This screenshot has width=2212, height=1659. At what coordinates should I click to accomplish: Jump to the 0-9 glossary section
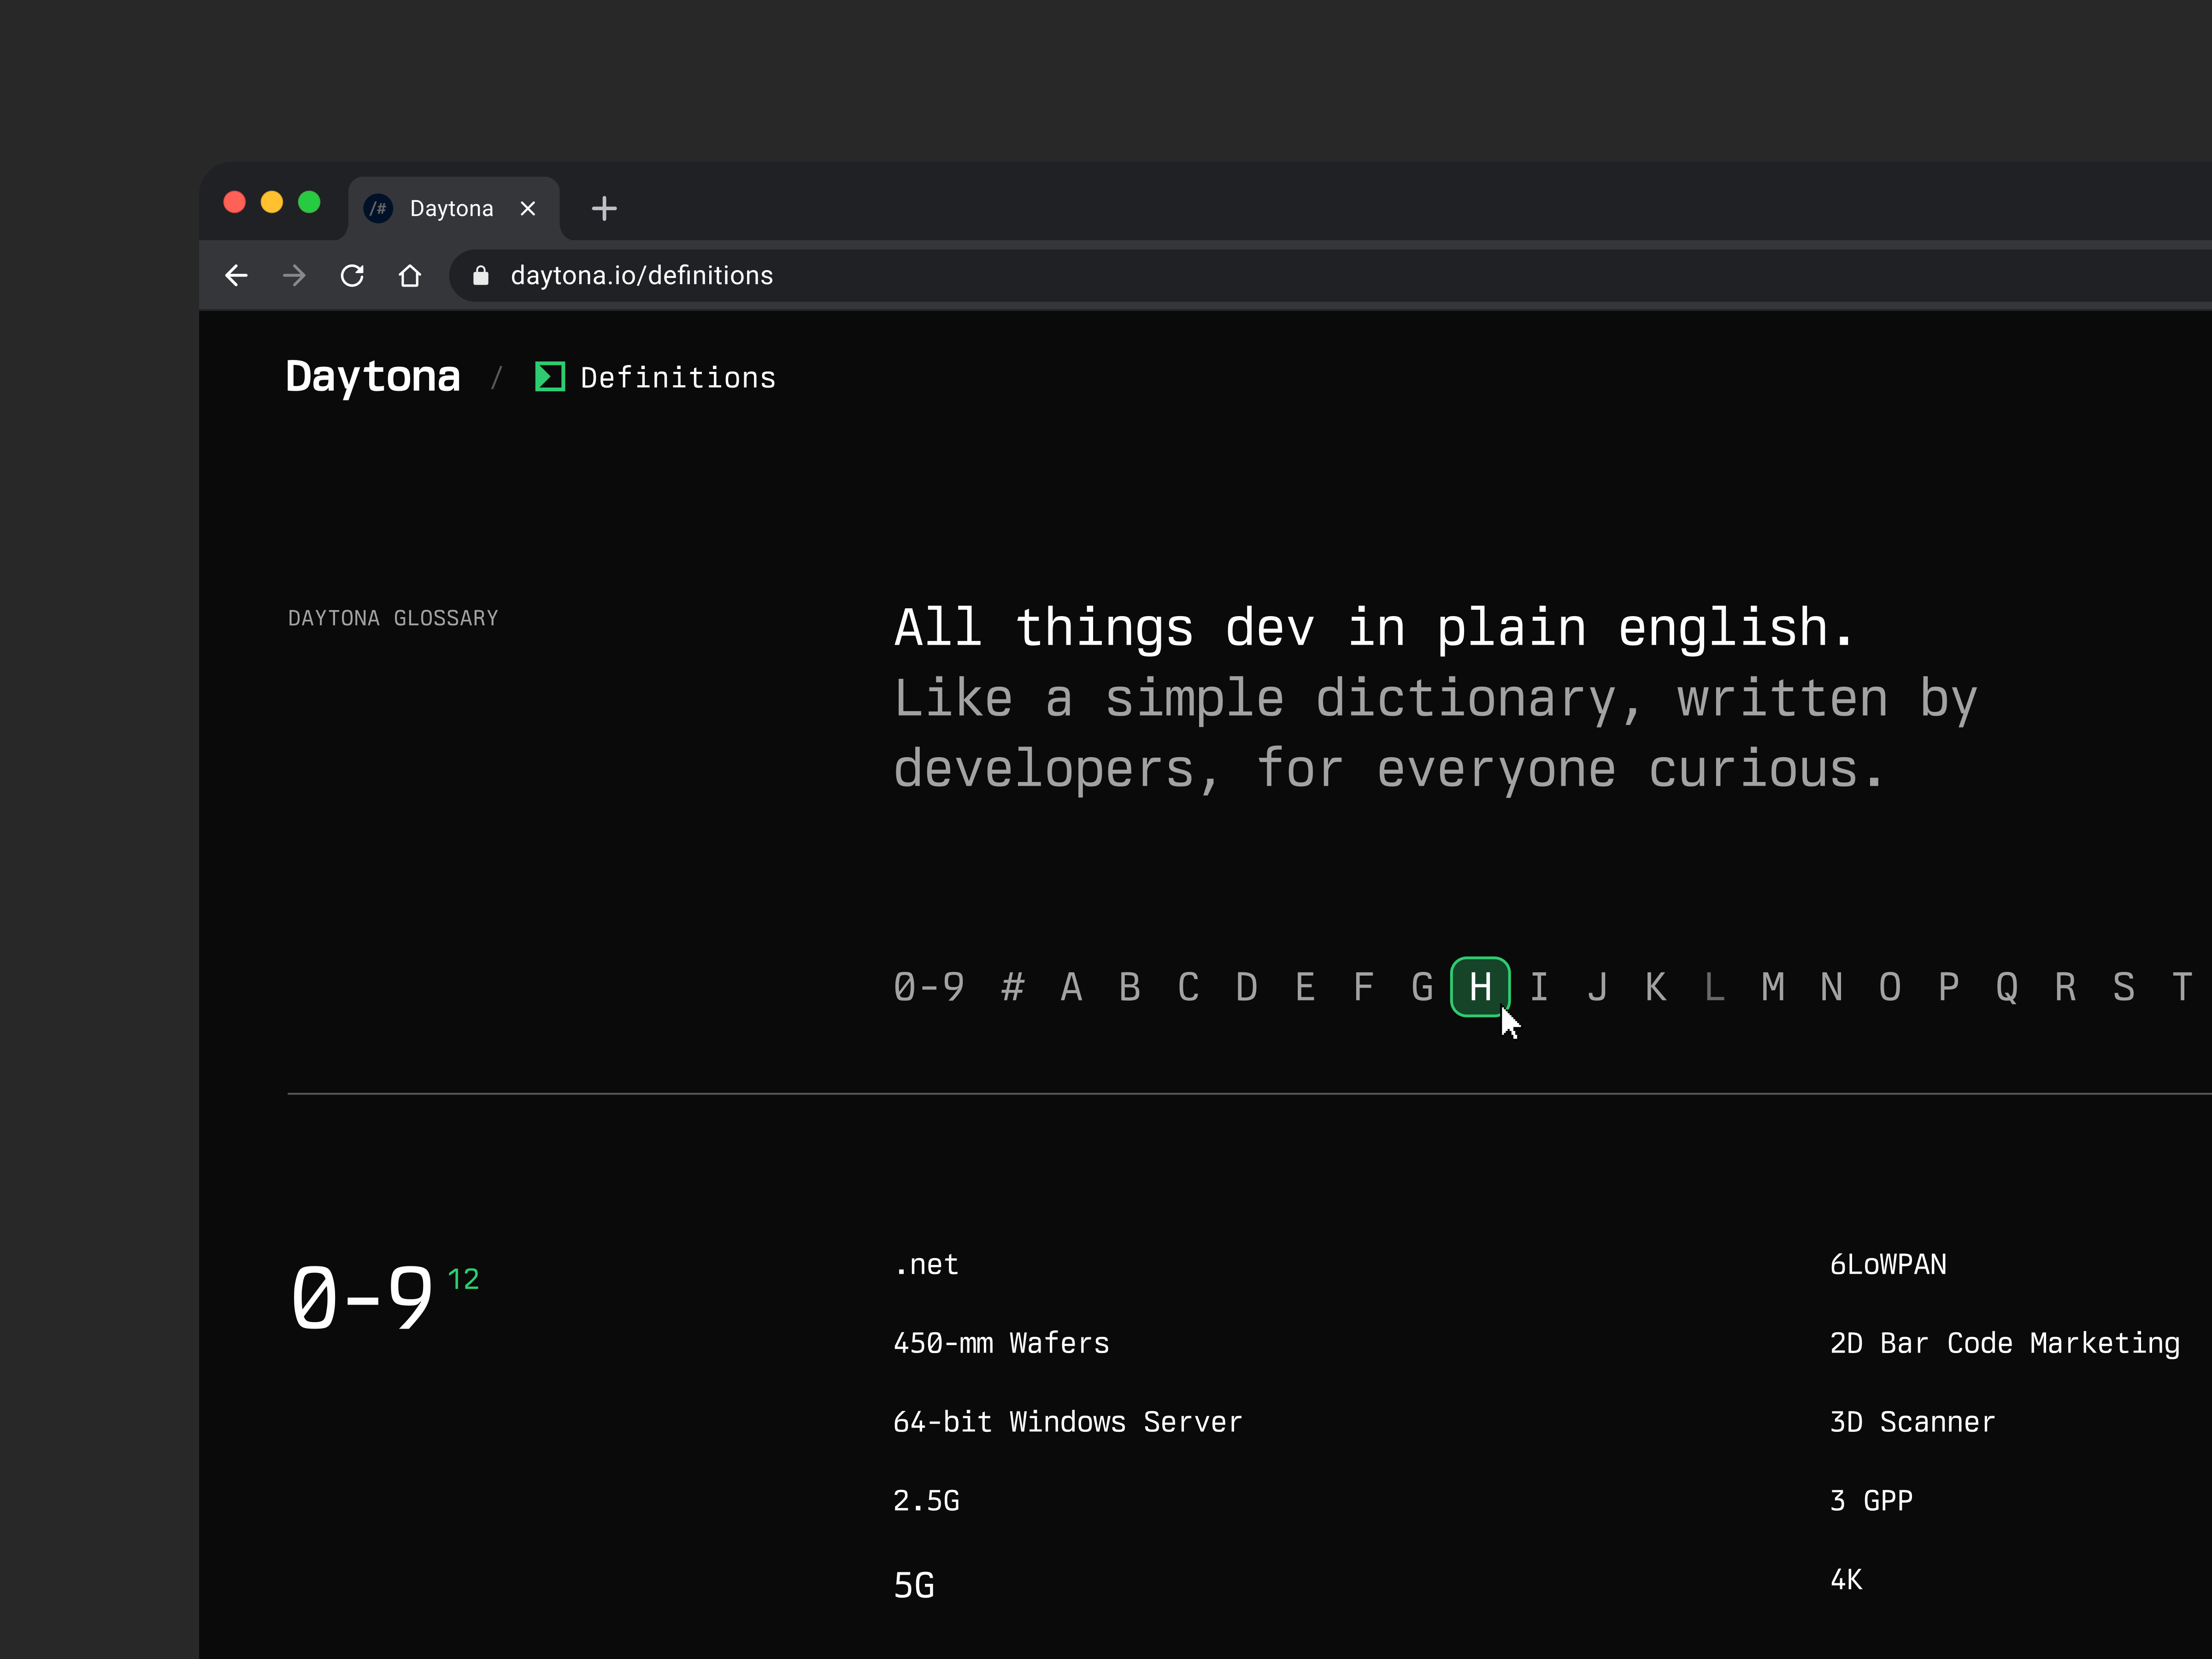pyautogui.click(x=929, y=987)
